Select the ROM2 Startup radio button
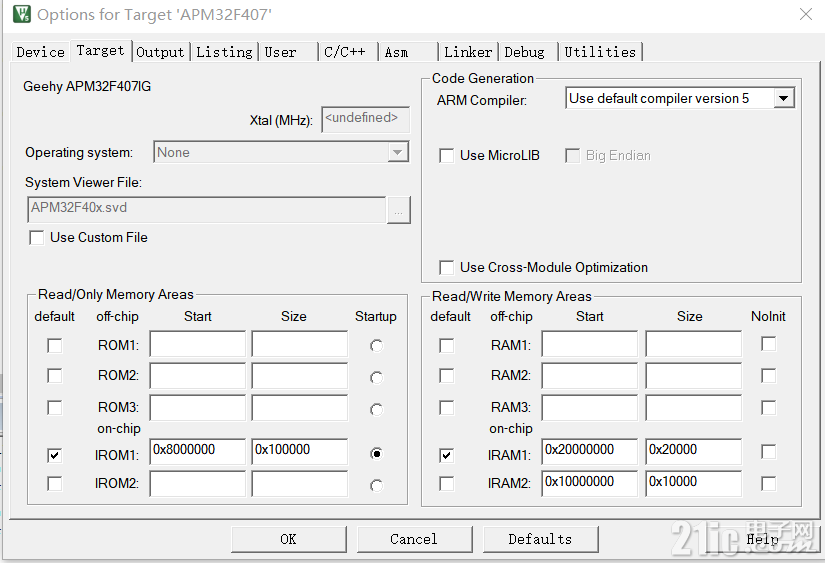This screenshot has height=563, width=825. click(376, 377)
